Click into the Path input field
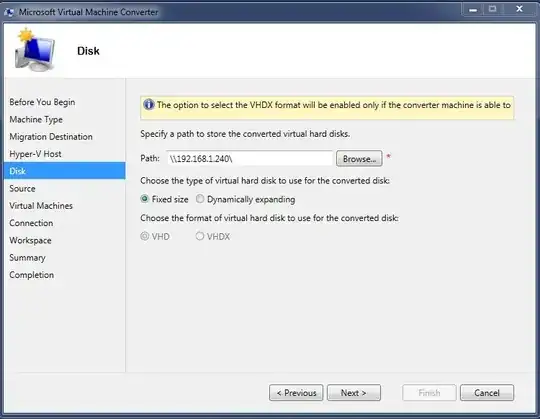 (x=250, y=159)
